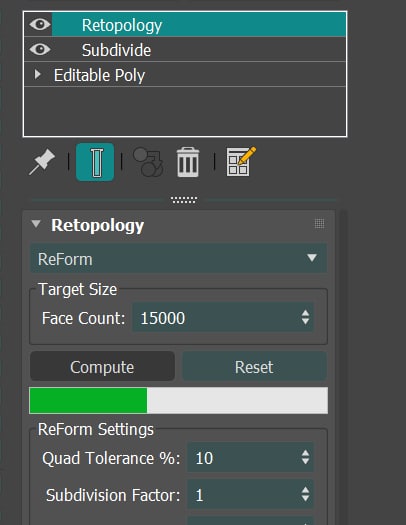Decrease Quad Tolerance with down arrow
This screenshot has width=406, height=525.
pos(305,462)
